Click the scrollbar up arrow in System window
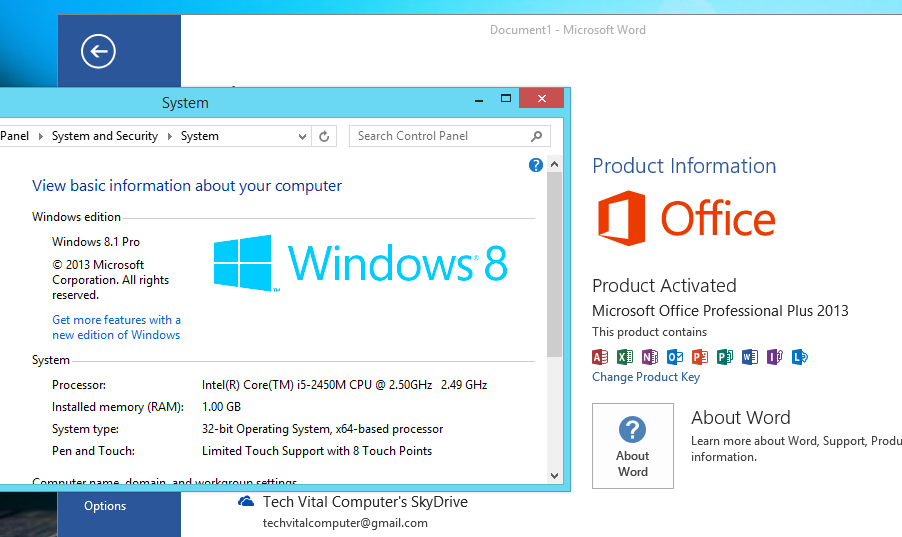 (x=555, y=164)
